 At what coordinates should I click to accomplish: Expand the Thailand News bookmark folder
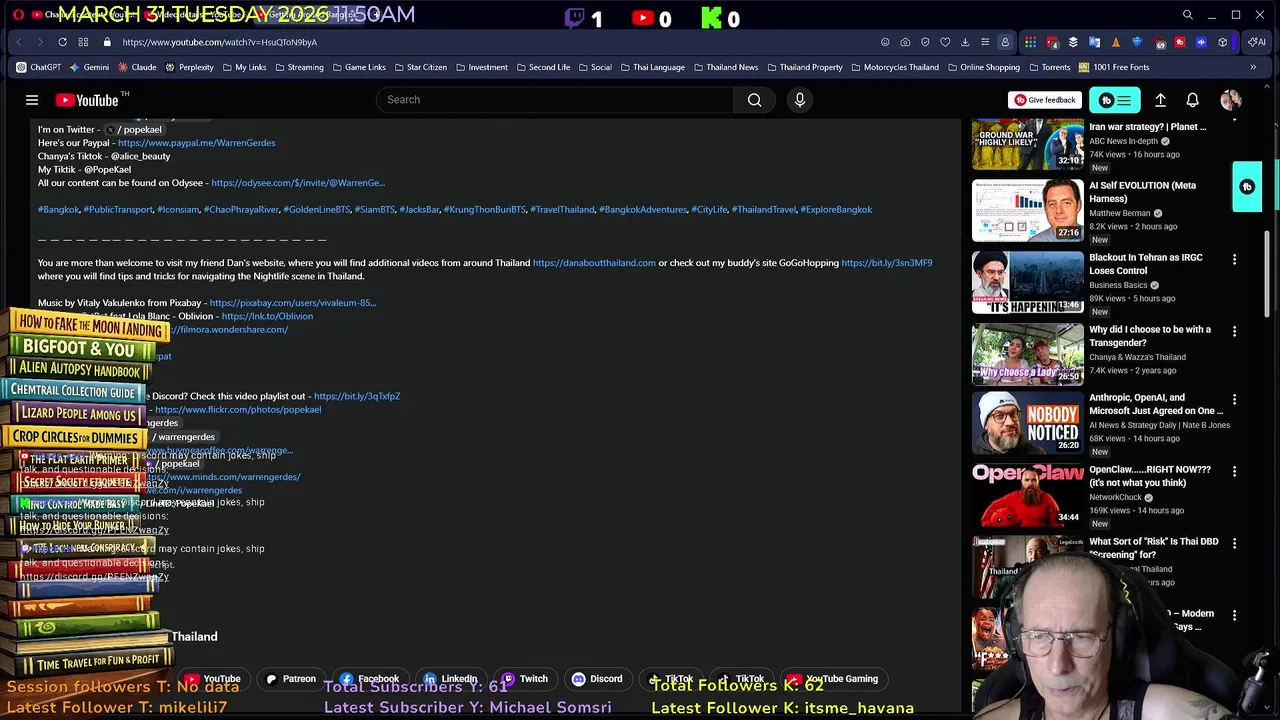coord(726,67)
